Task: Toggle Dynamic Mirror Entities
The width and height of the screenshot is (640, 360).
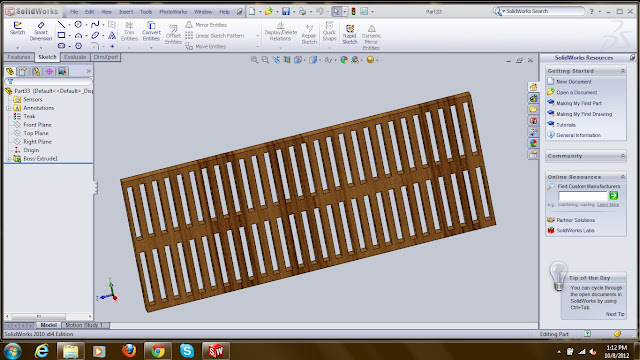Action: [371, 37]
